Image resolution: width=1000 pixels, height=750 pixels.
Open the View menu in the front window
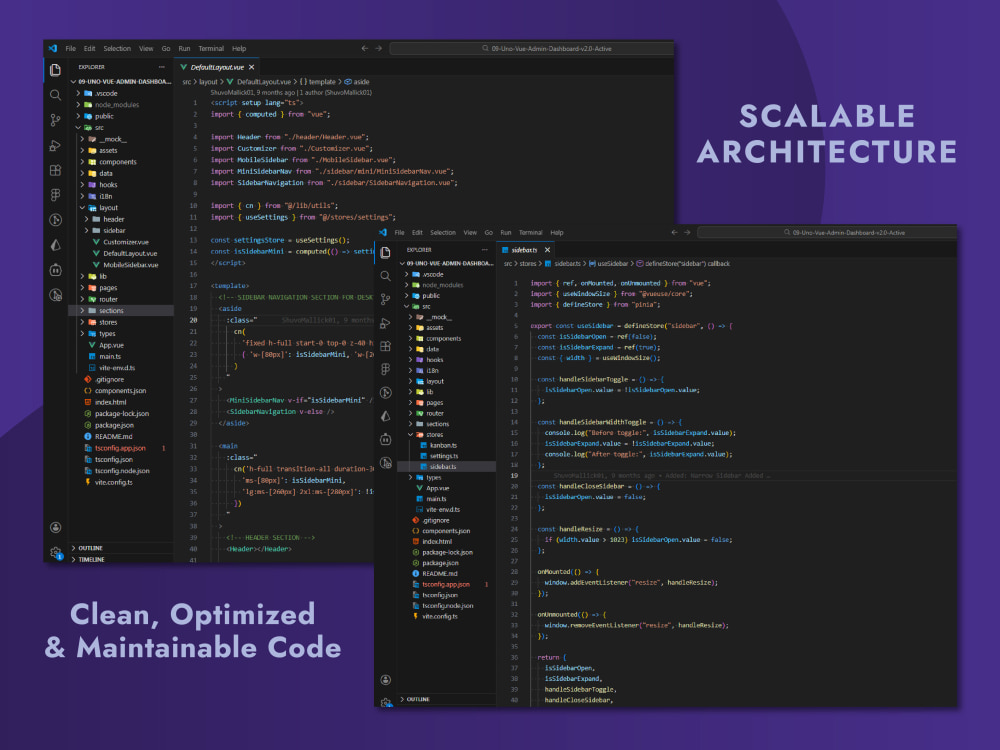(x=470, y=233)
